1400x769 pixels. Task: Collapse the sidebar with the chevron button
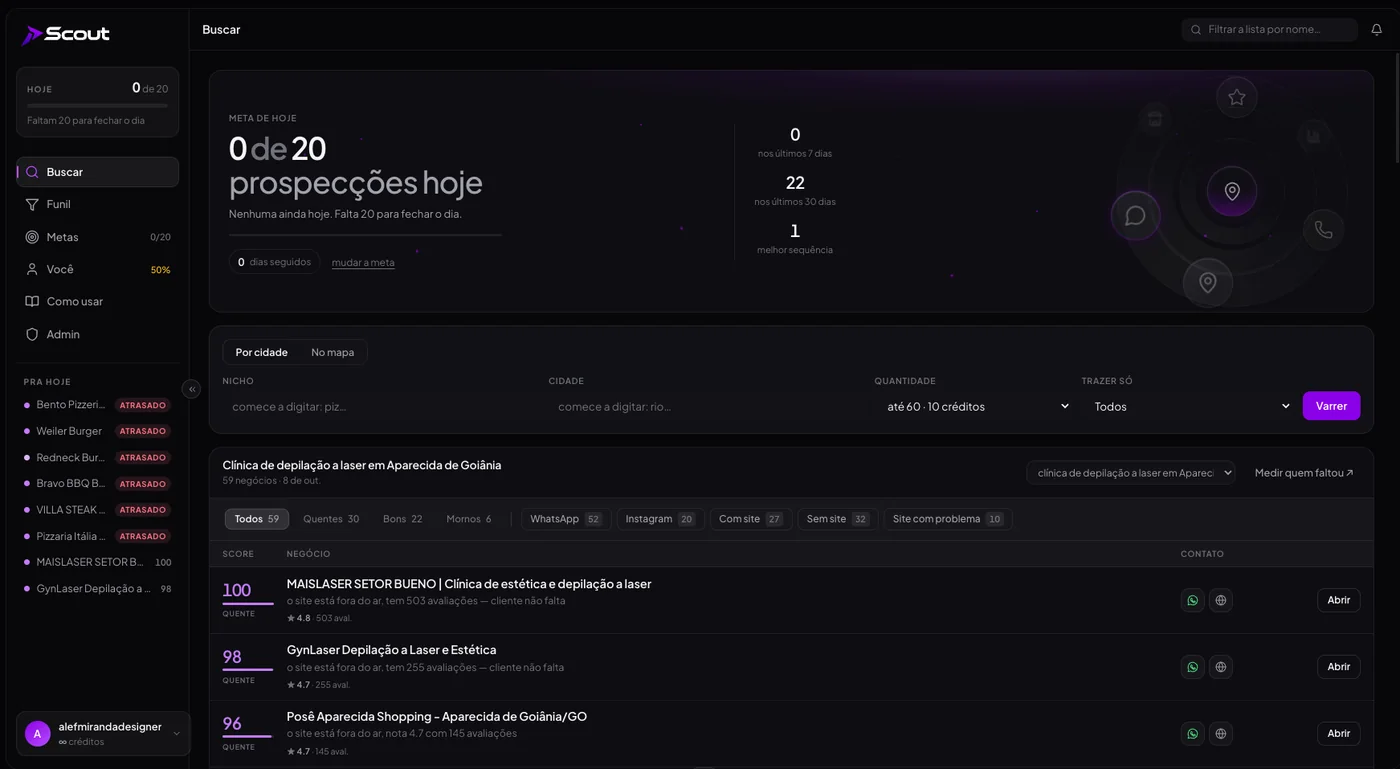coord(192,389)
